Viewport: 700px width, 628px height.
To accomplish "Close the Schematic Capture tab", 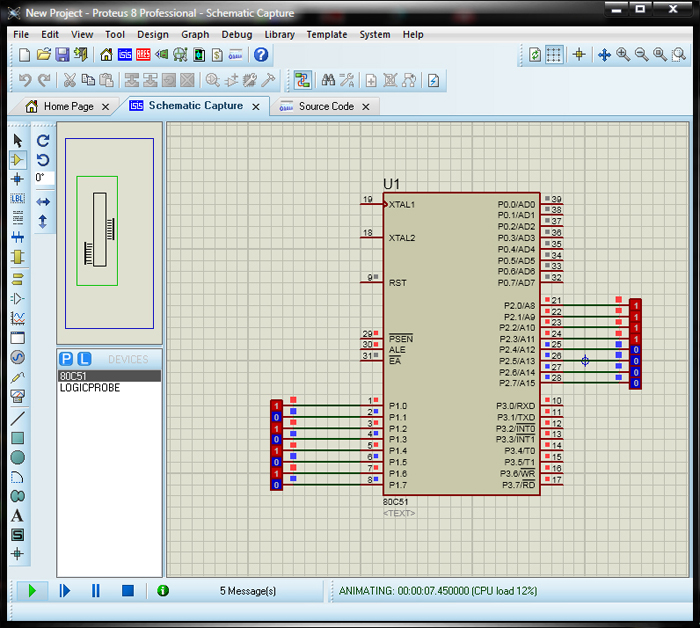I will tap(256, 107).
